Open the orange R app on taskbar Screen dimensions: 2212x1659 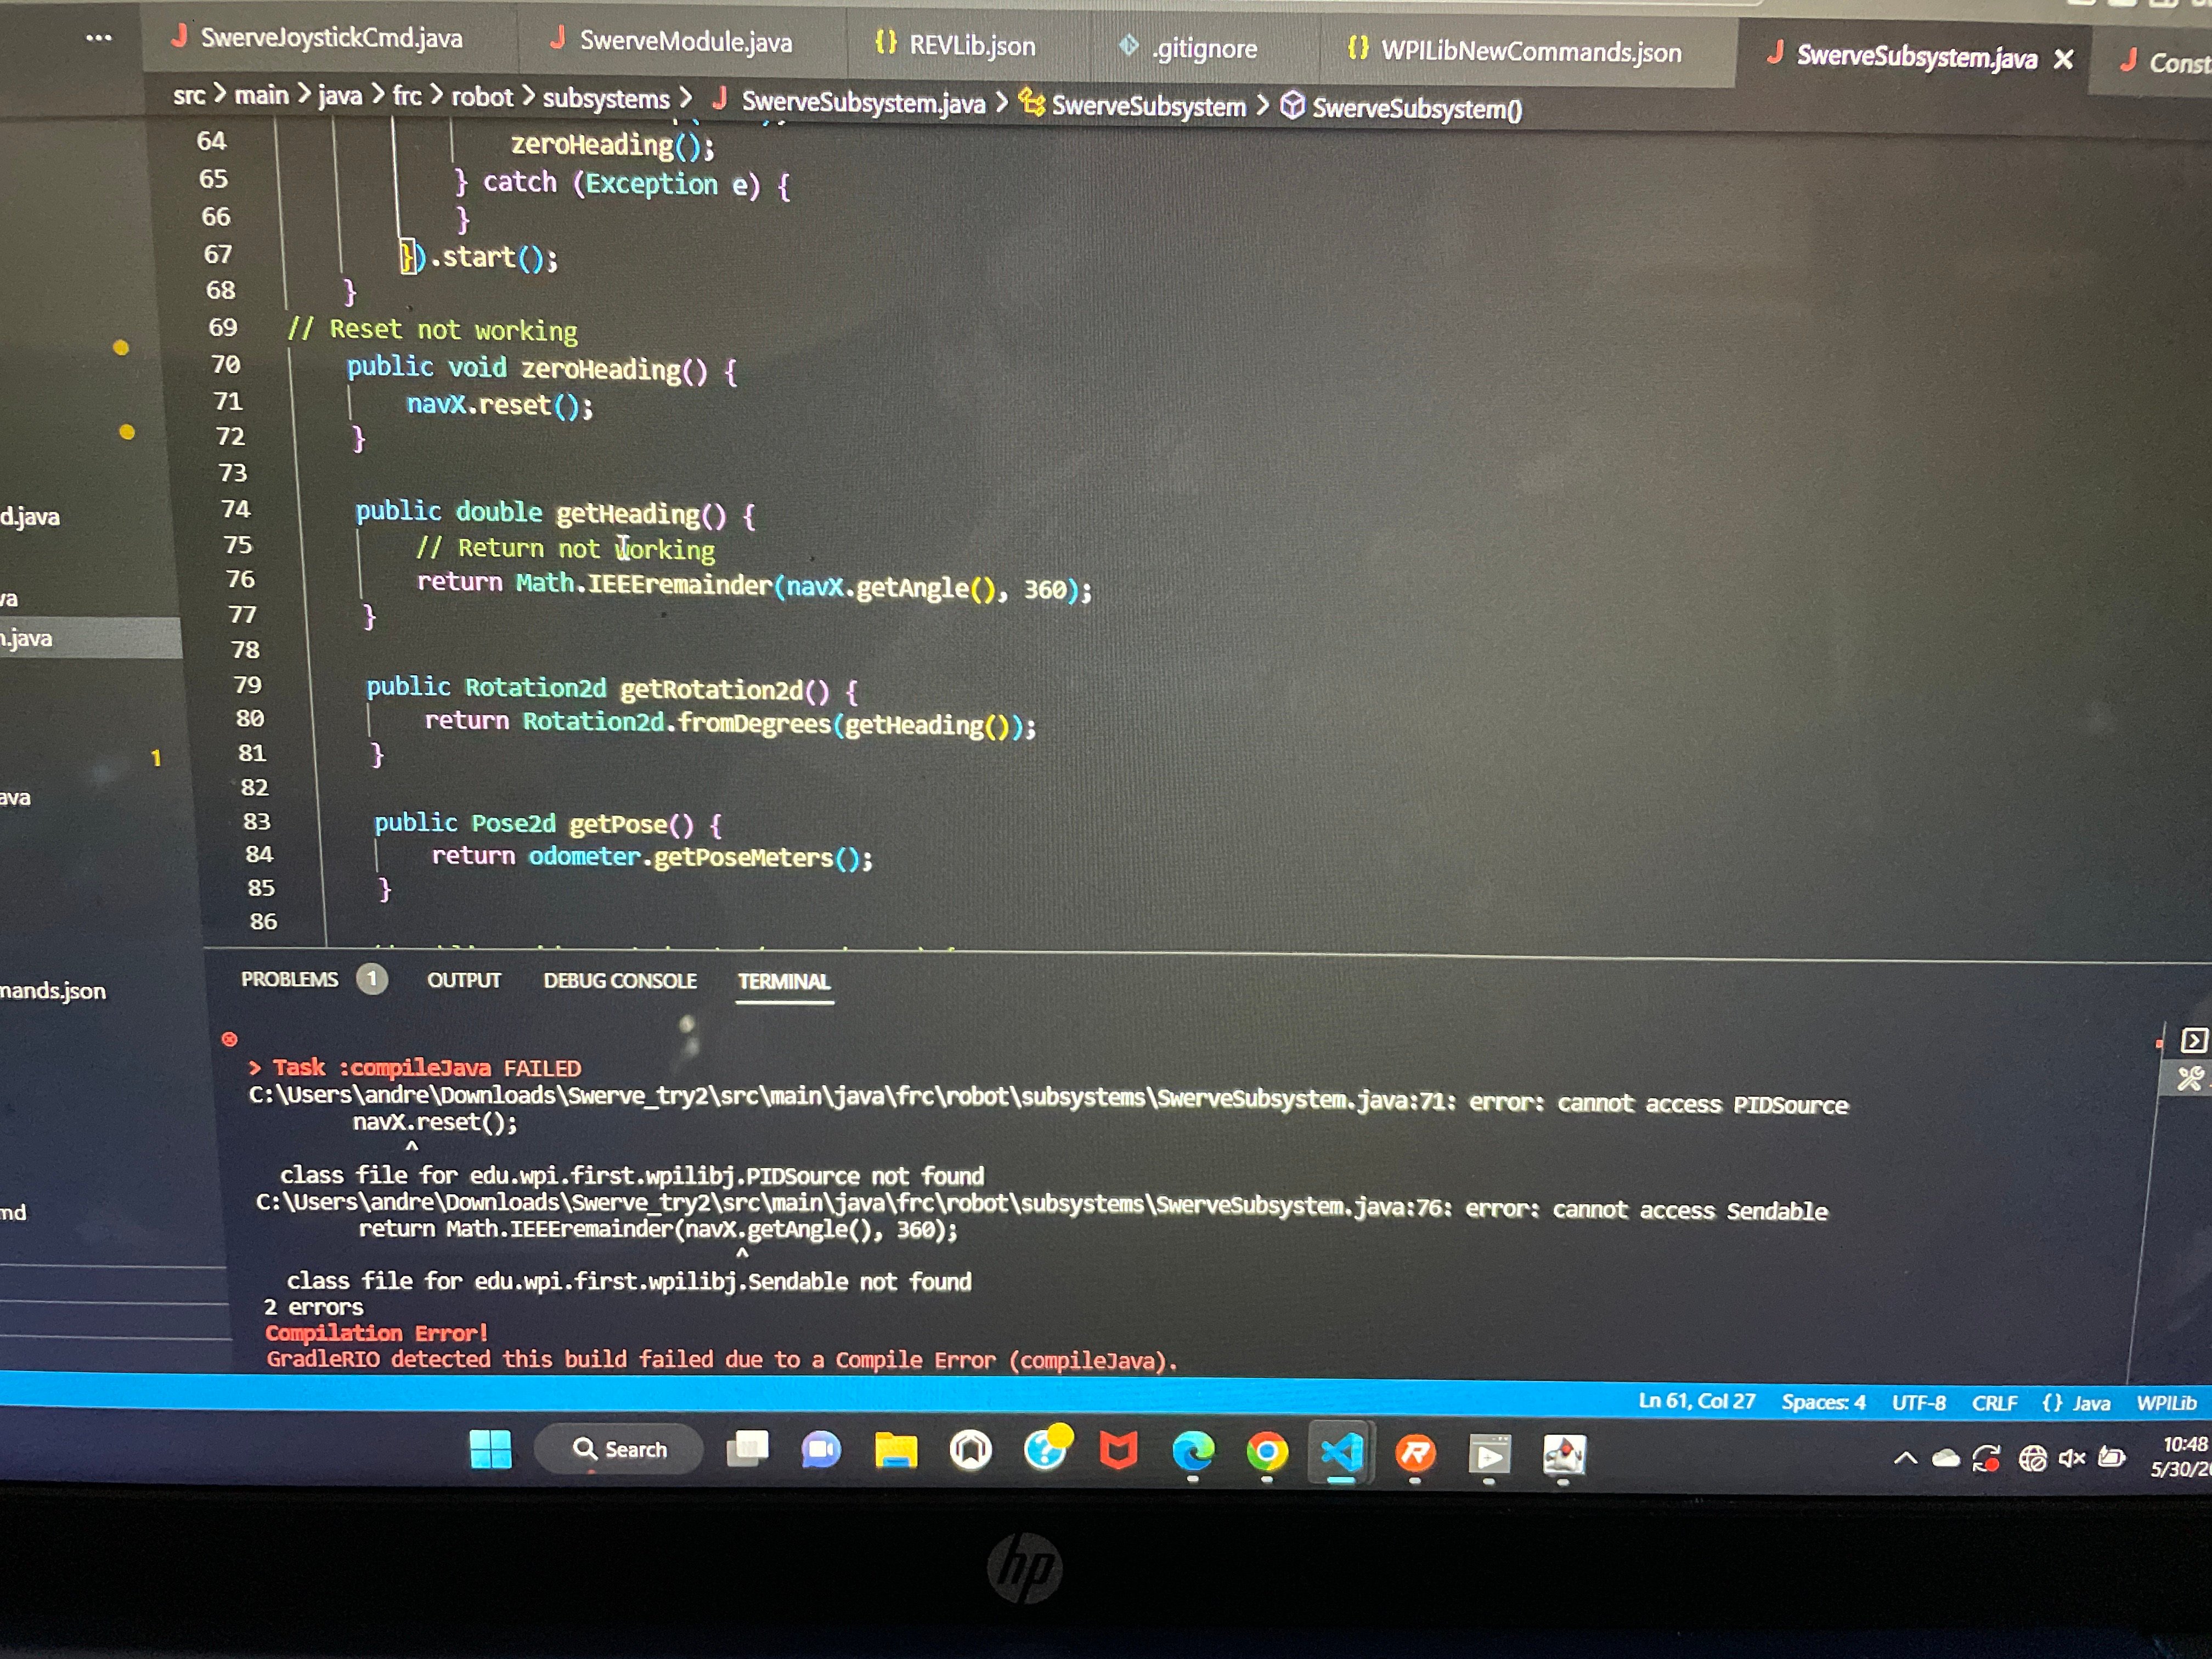pos(1415,1453)
